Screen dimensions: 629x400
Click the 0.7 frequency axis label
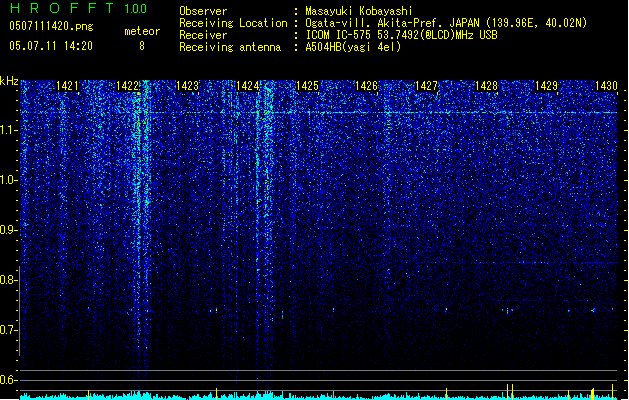click(9, 330)
